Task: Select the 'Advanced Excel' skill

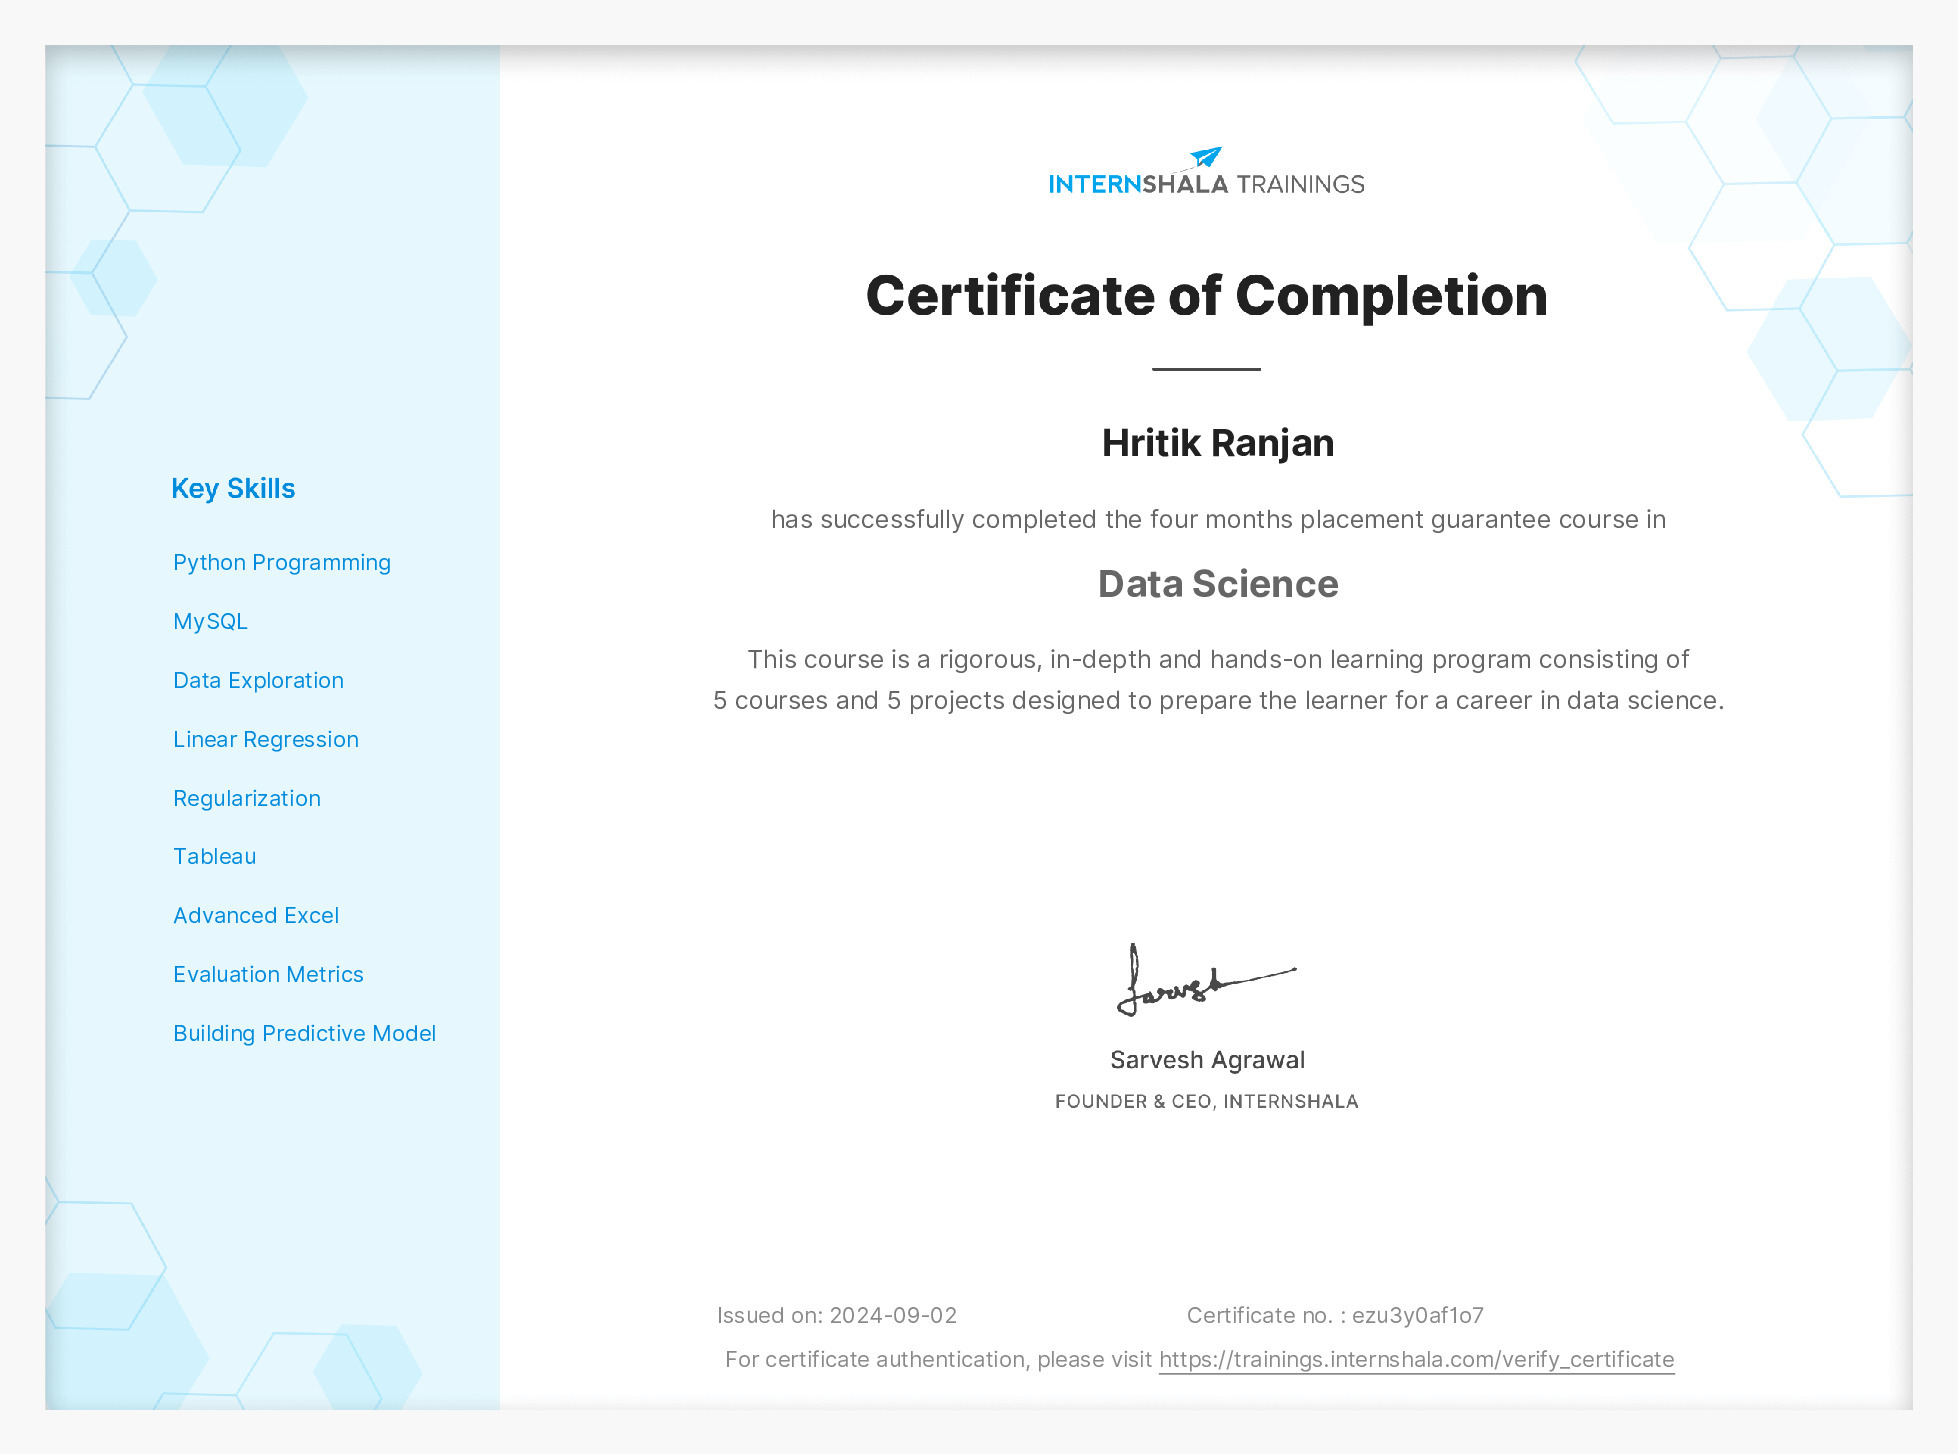Action: point(256,916)
